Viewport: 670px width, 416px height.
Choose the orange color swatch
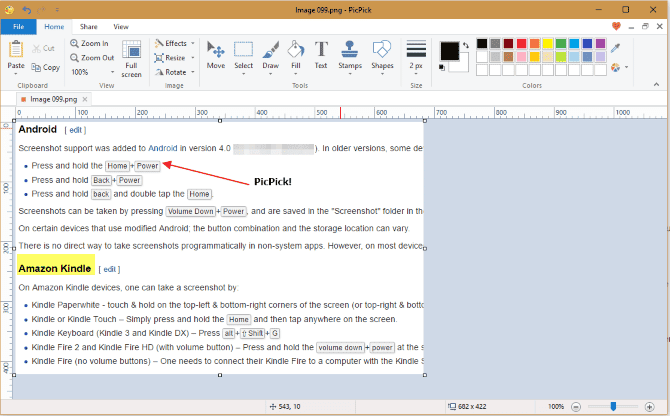point(535,44)
